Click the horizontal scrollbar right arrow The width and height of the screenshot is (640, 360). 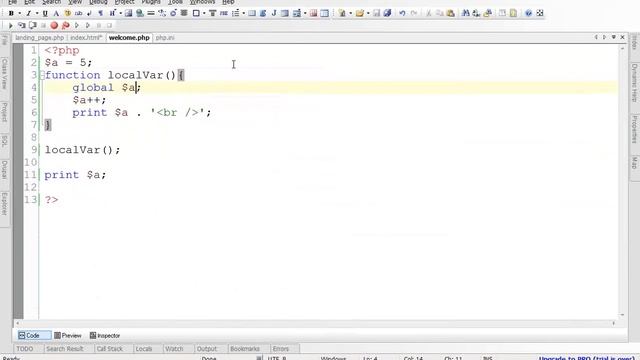tap(613, 323)
